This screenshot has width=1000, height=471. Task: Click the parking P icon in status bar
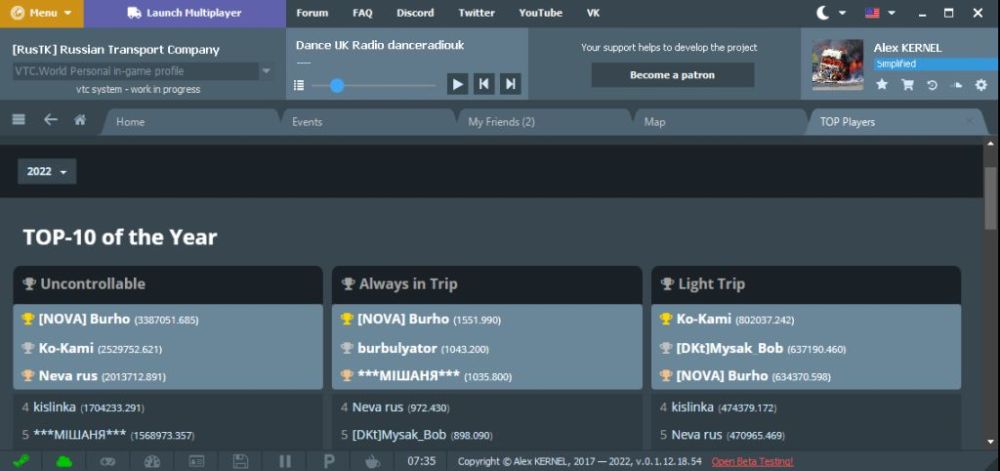[328, 461]
